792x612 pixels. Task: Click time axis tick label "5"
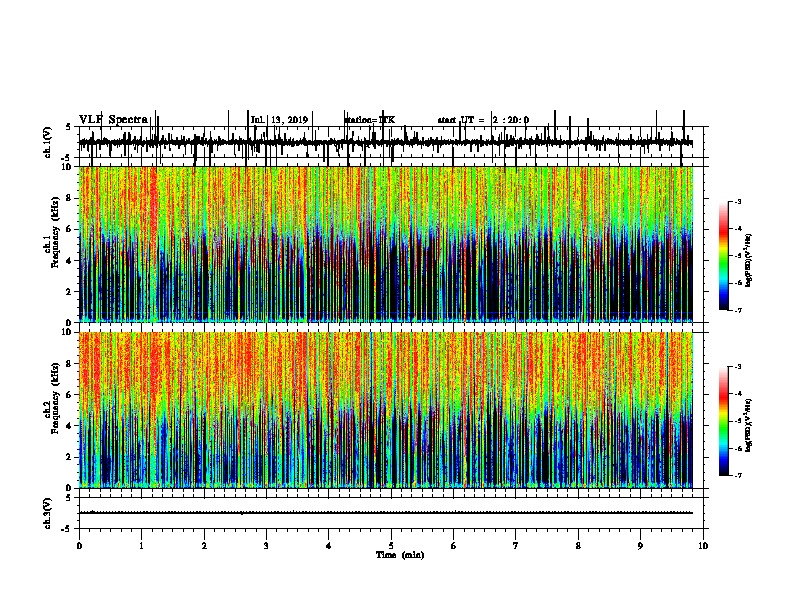[391, 546]
